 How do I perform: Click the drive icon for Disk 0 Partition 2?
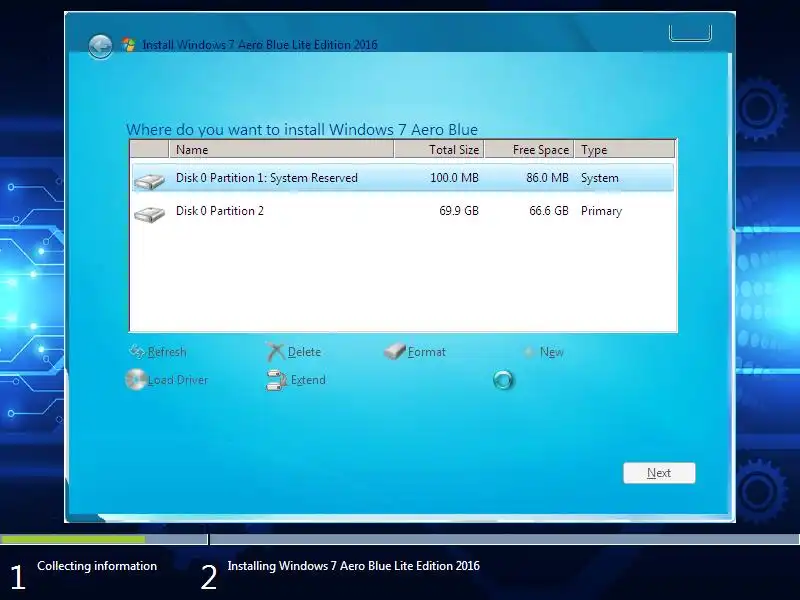(x=149, y=213)
